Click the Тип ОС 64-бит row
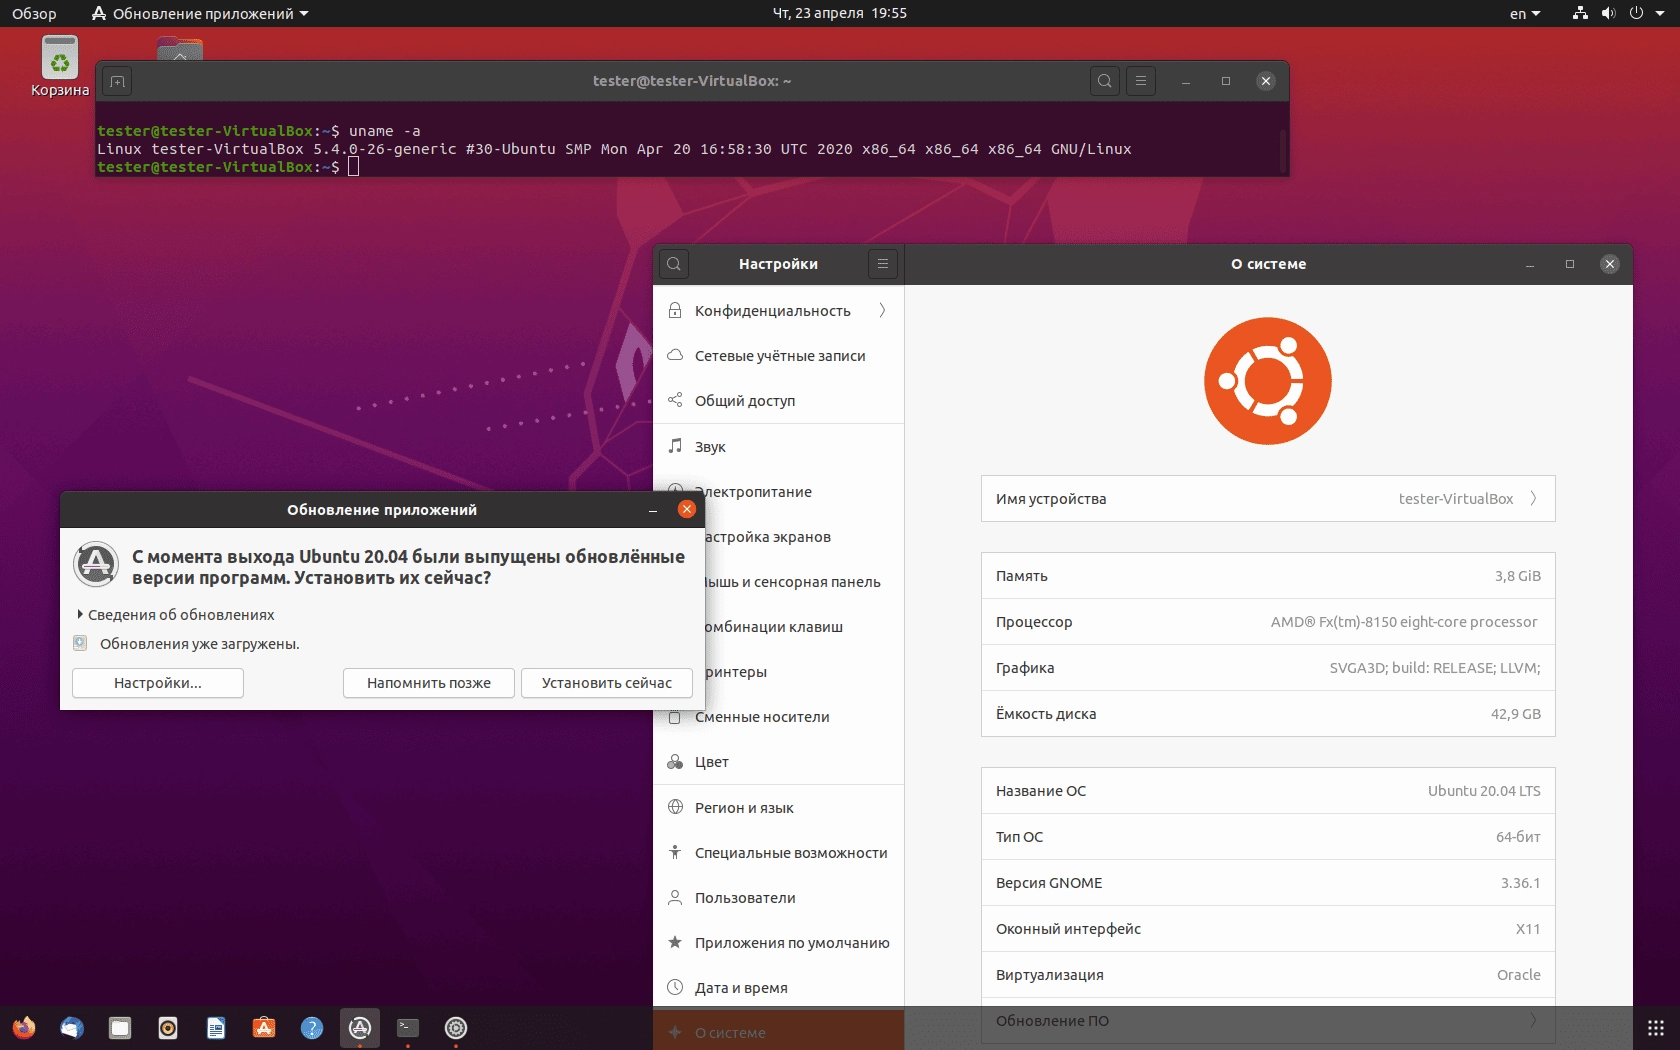This screenshot has width=1680, height=1050. pos(1268,837)
